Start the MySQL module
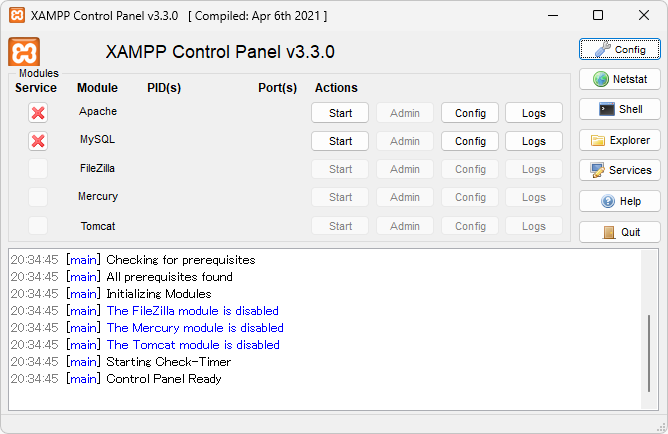This screenshot has width=668, height=434. point(340,141)
